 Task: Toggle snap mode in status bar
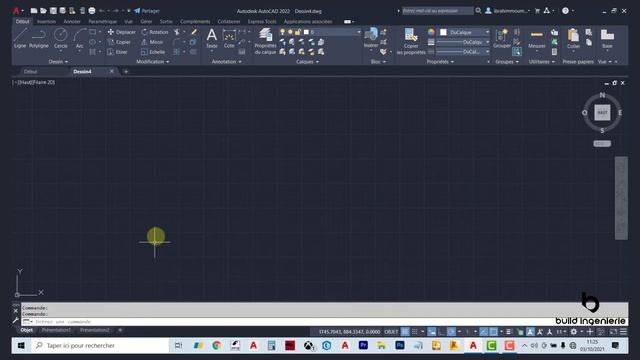coord(414,332)
